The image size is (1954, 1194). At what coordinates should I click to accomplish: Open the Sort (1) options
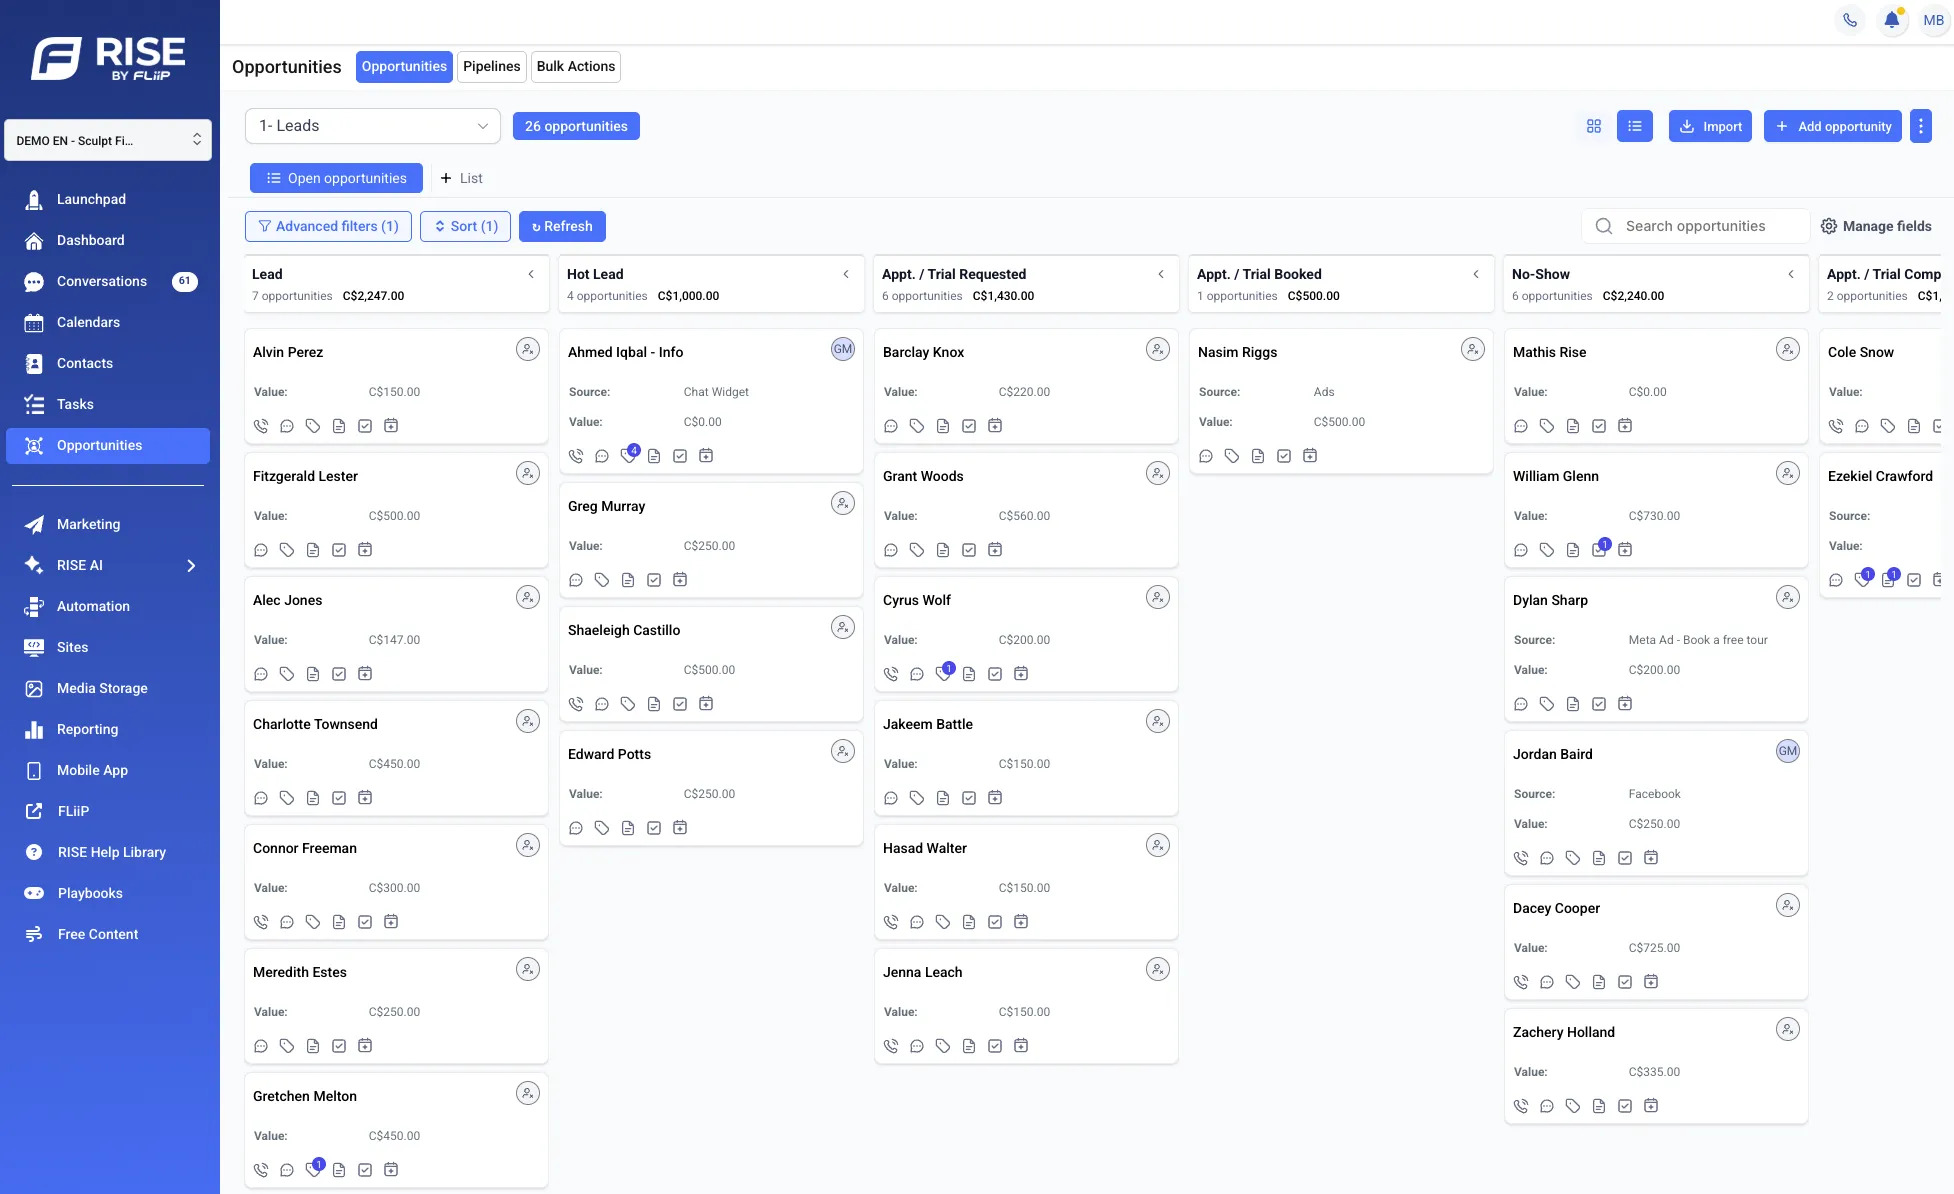[466, 226]
